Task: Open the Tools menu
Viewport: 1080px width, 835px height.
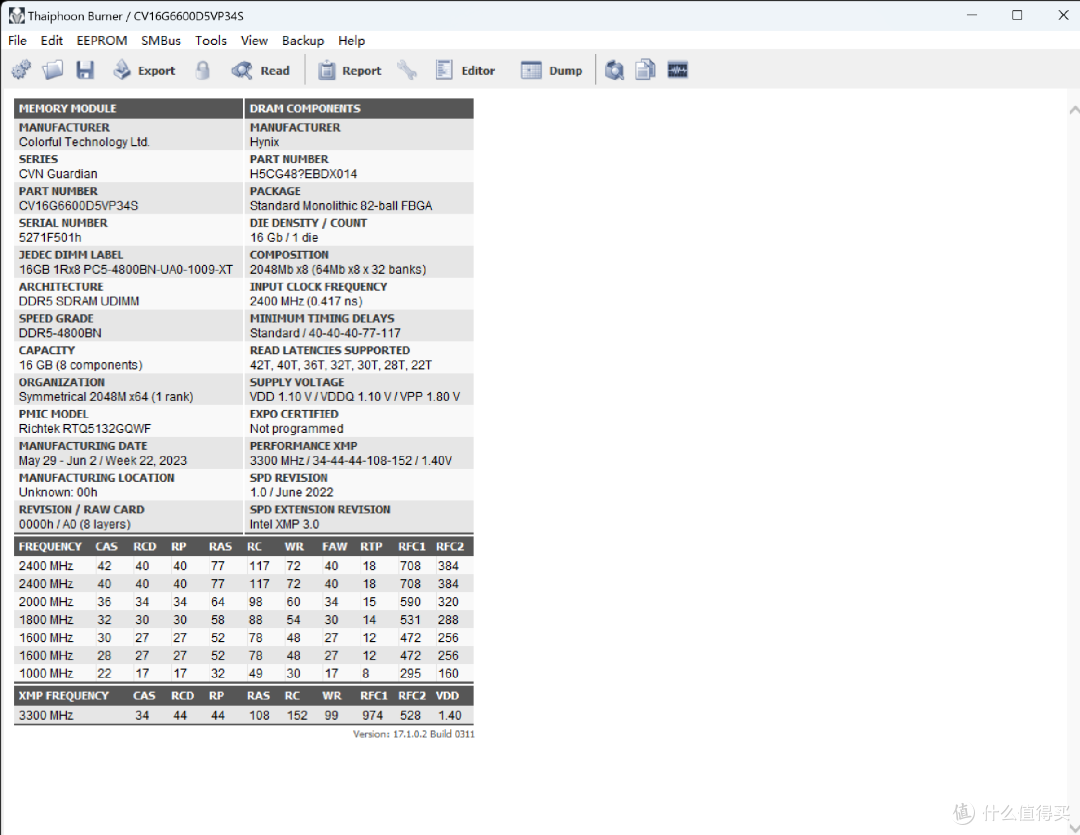Action: (211, 41)
